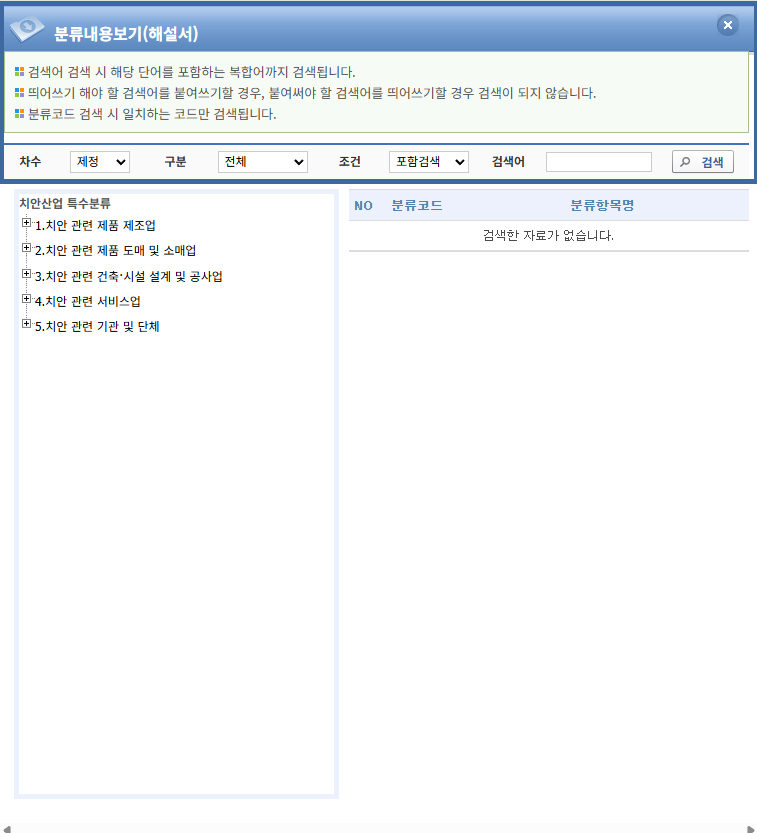Click the 분류코드 column header
757x833 pixels.
[x=417, y=205]
